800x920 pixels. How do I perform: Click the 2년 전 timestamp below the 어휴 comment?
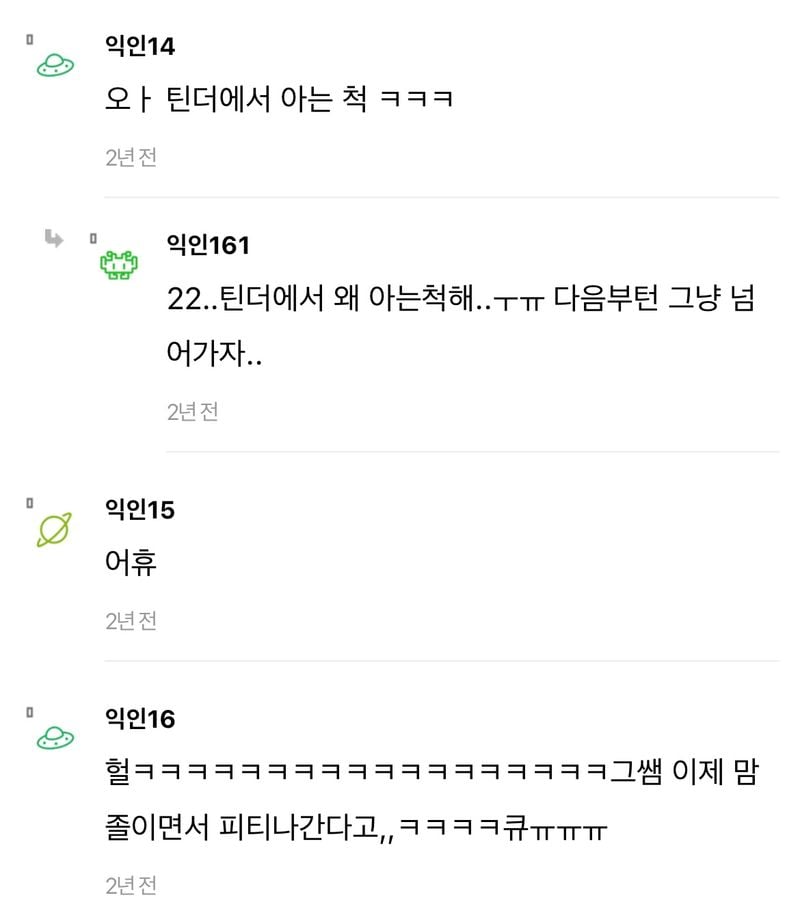[x=131, y=621]
